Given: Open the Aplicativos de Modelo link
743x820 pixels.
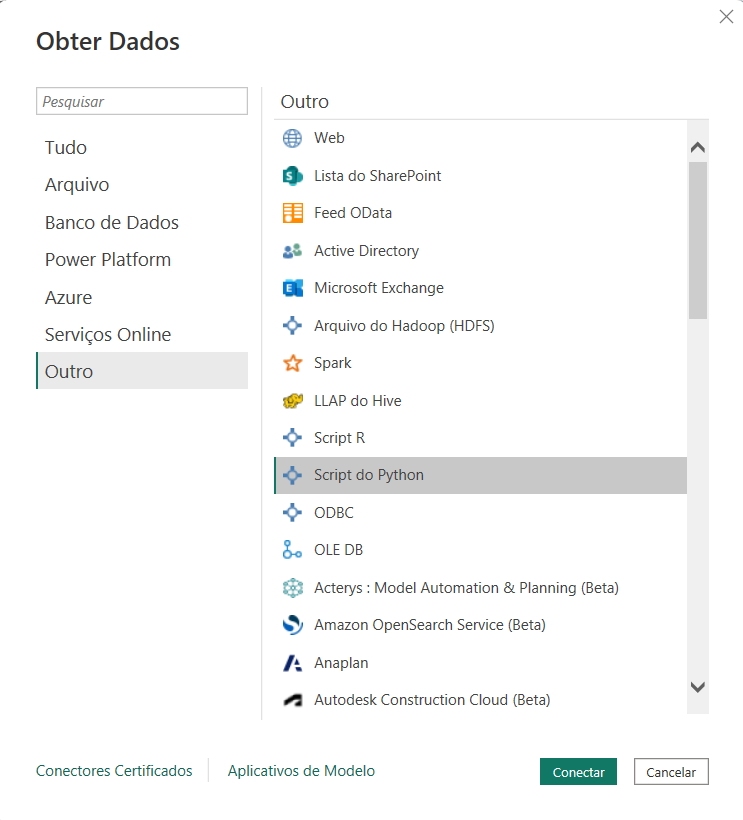Looking at the screenshot, I should pos(301,771).
